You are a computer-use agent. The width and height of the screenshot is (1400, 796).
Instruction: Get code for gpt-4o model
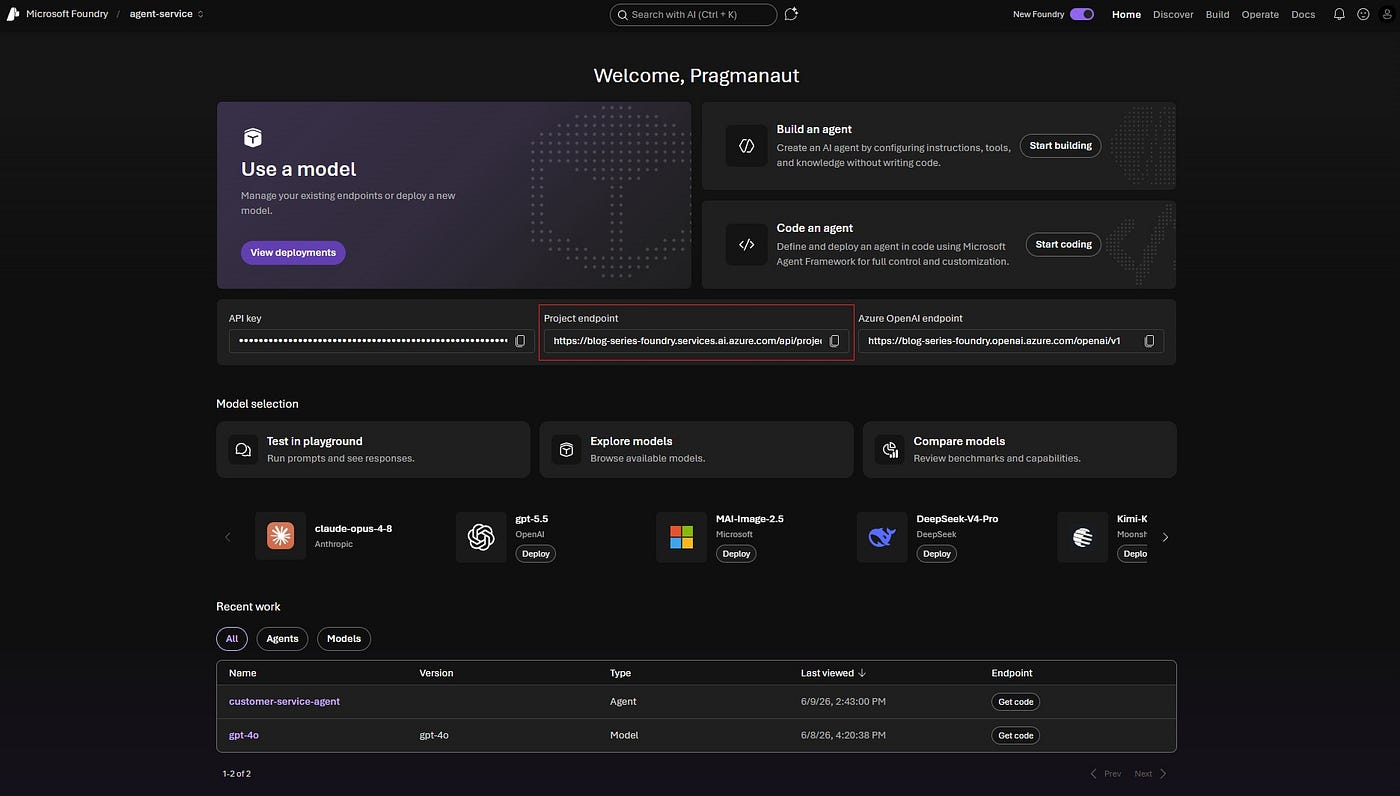(x=1016, y=735)
